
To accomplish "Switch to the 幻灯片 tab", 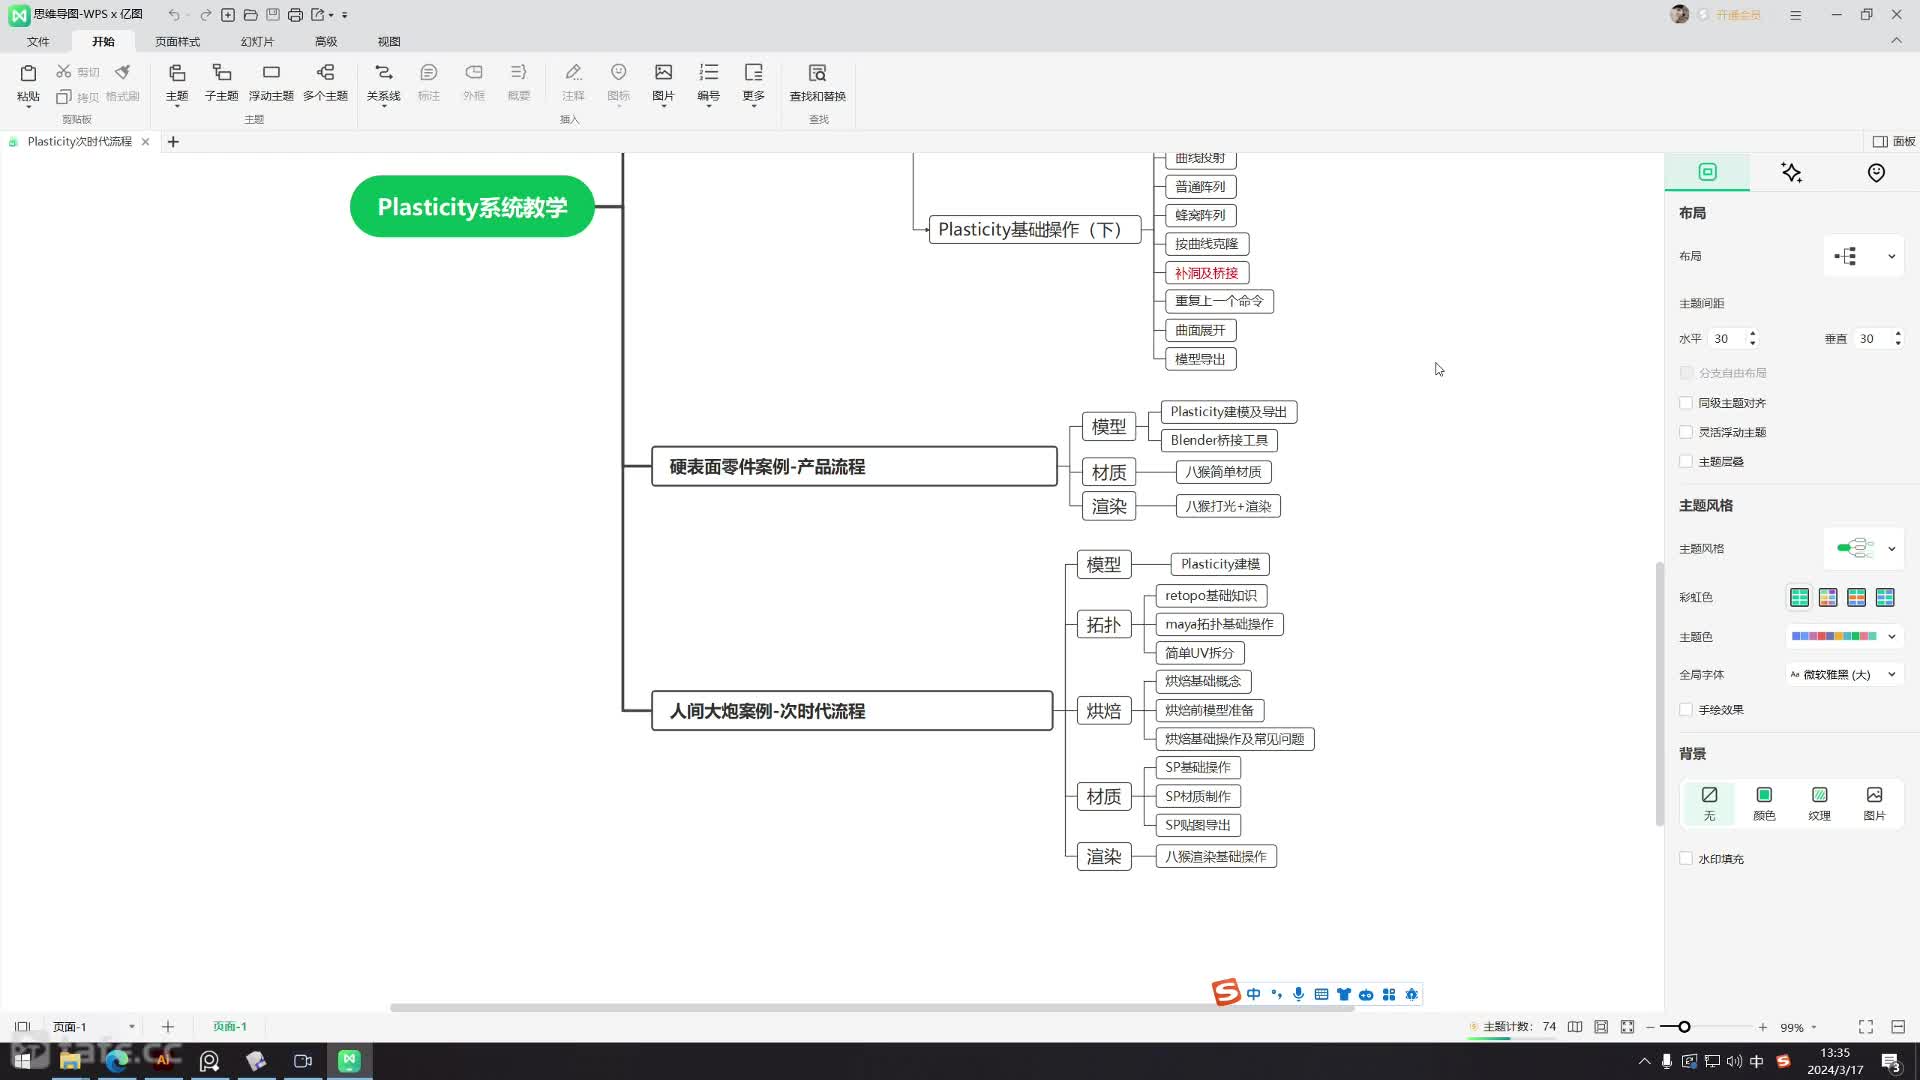I will point(257,41).
